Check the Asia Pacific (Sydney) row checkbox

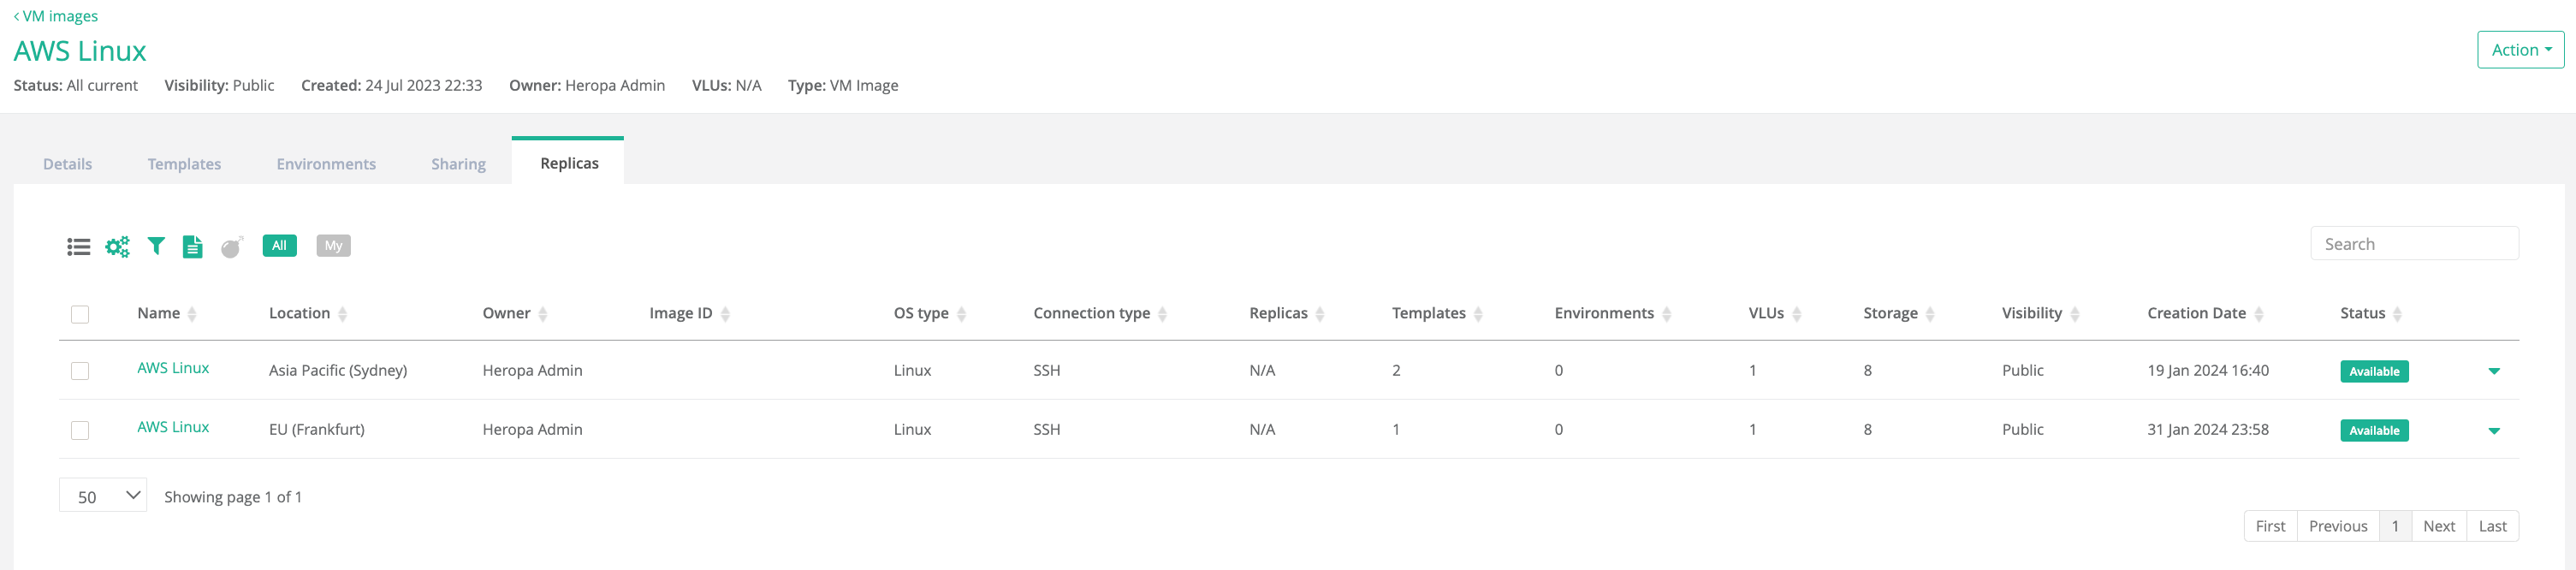coord(80,371)
